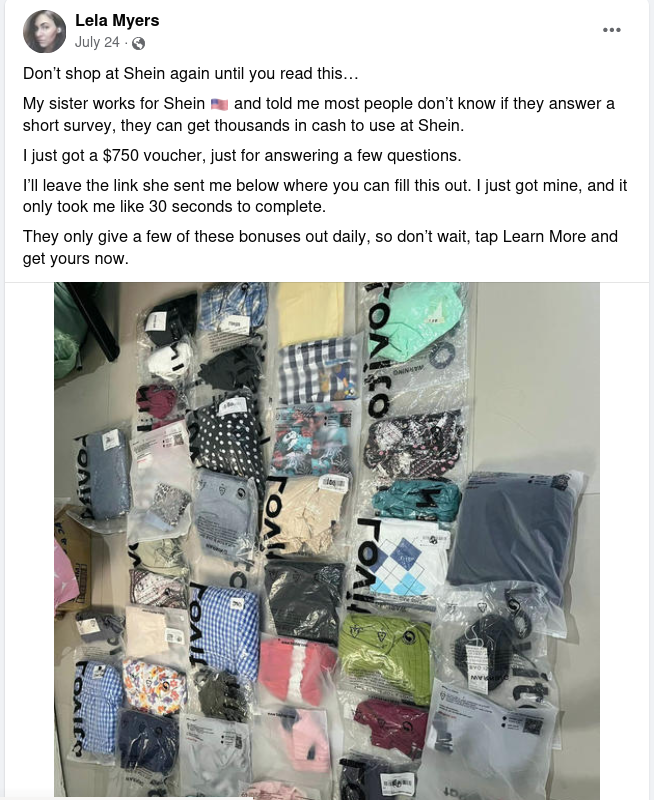The width and height of the screenshot is (654, 800).
Task: Click the white argyle diamond pattern package
Action: click(408, 559)
